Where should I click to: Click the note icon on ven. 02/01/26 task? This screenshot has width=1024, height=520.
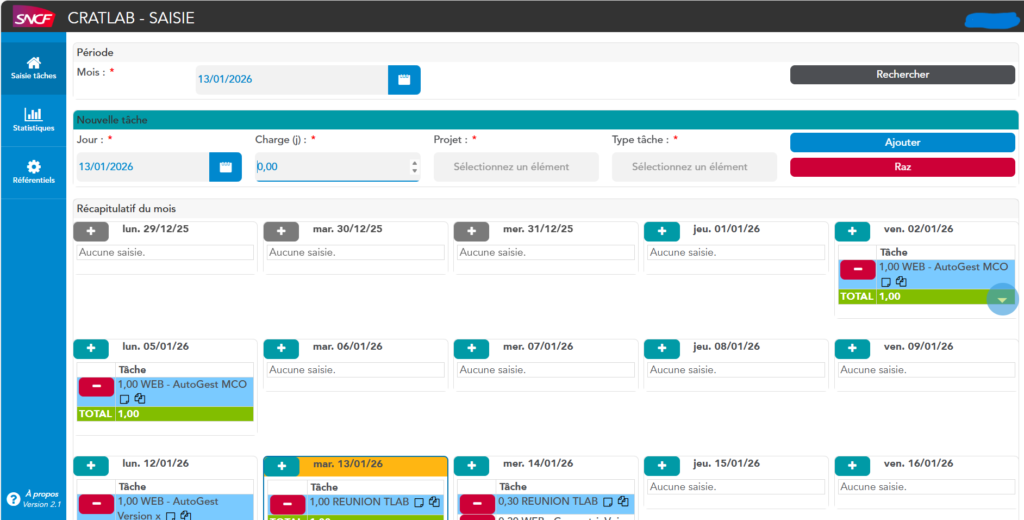[x=886, y=282]
